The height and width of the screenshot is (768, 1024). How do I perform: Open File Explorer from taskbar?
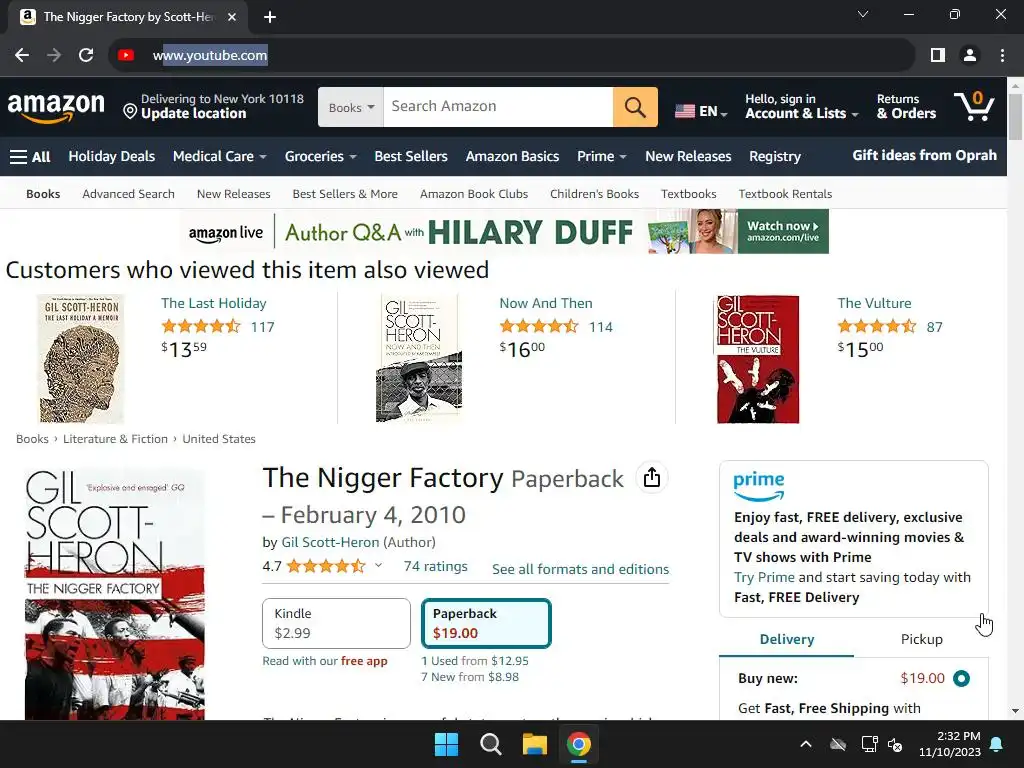[534, 744]
